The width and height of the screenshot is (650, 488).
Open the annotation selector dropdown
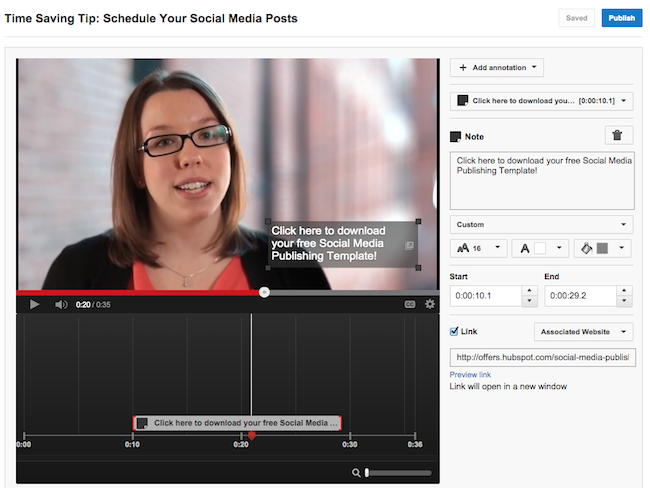tap(541, 100)
